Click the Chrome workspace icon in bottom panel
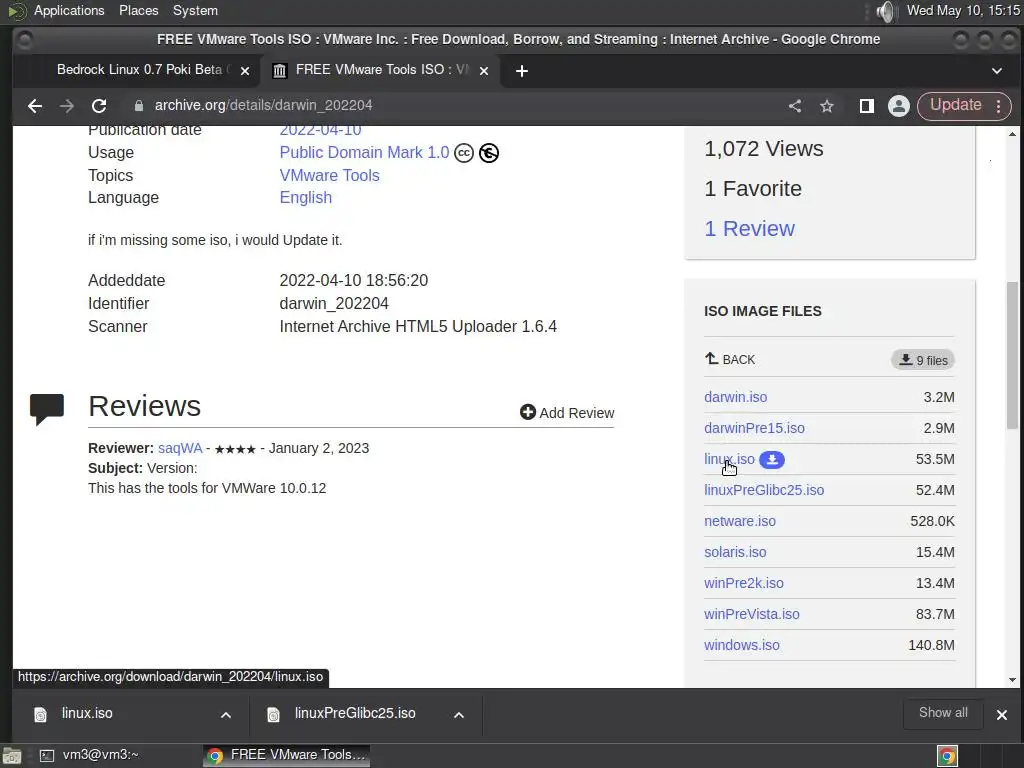 (947, 756)
